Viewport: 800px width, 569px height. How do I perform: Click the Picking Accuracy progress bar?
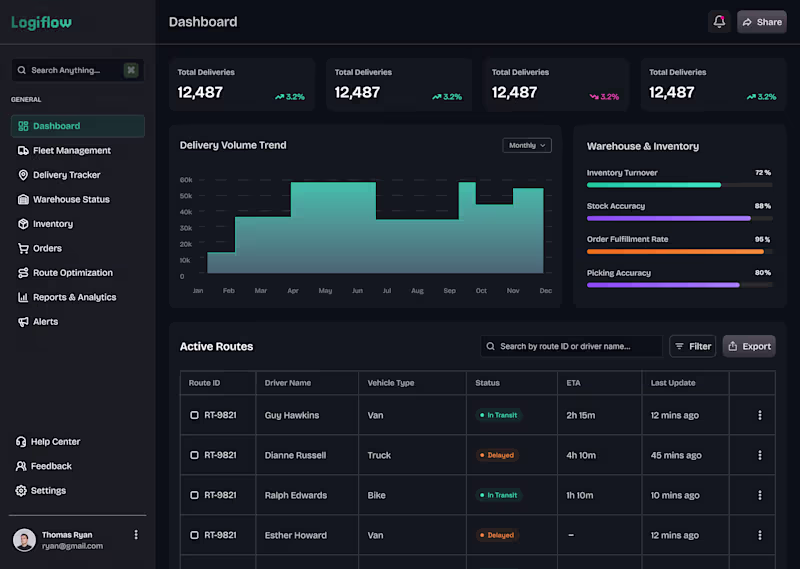point(679,285)
